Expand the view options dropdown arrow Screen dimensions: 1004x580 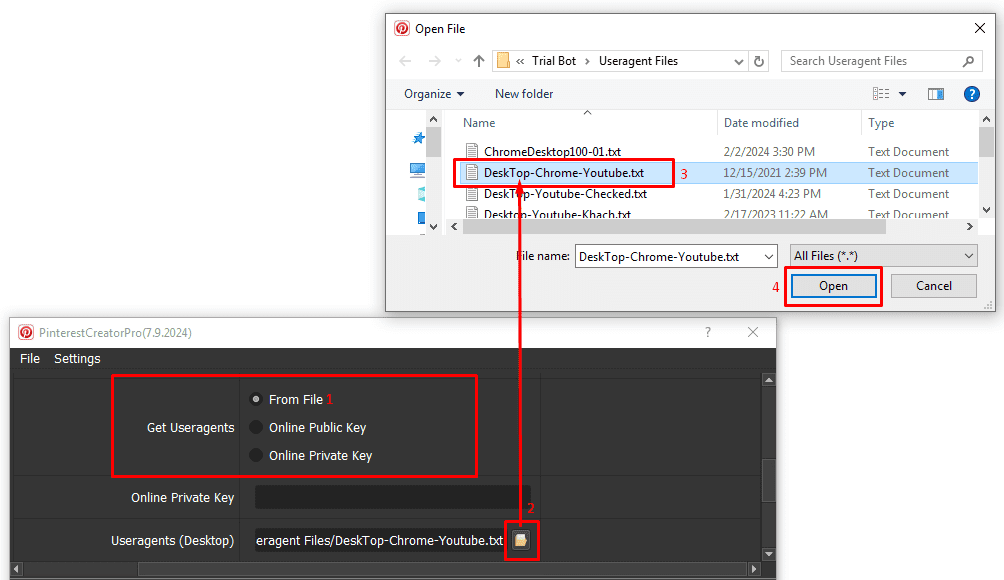coord(902,94)
